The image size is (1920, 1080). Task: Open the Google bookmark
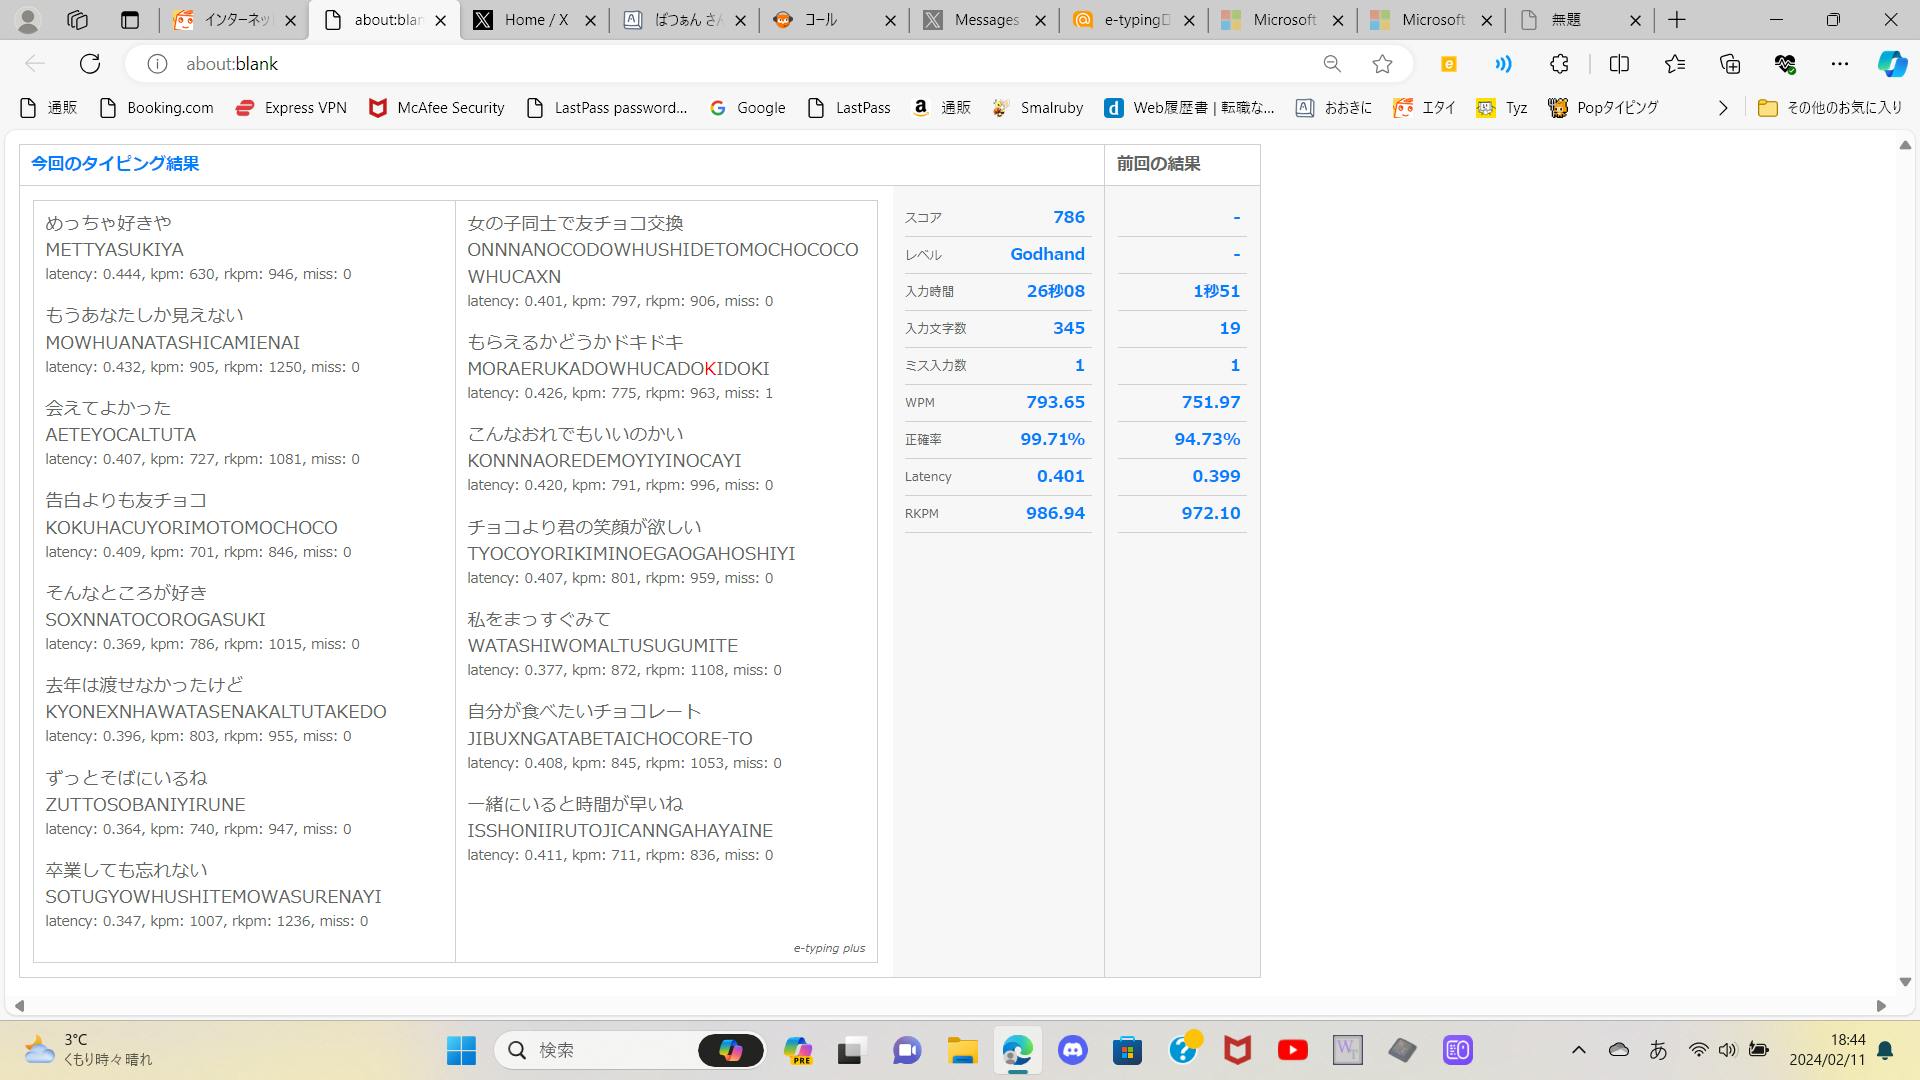click(x=748, y=108)
